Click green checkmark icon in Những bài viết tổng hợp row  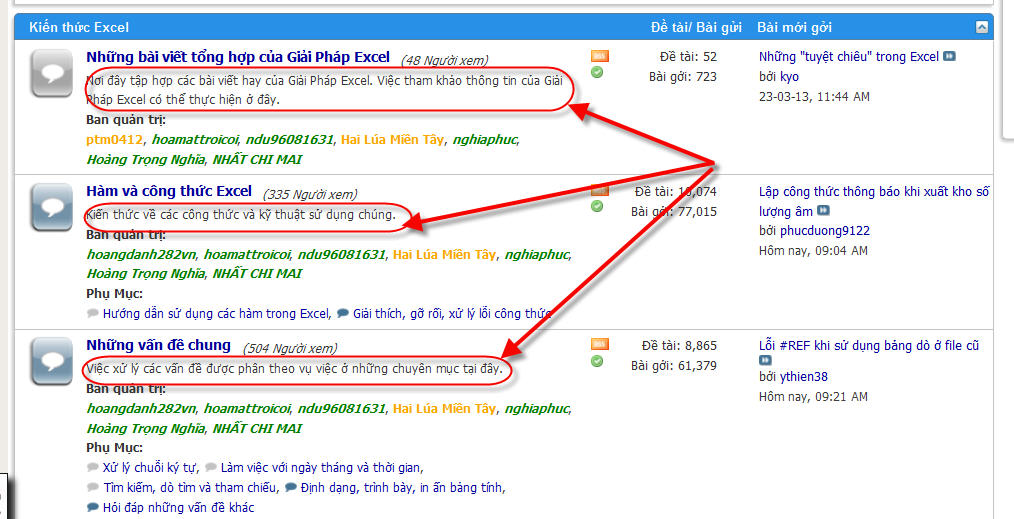click(x=597, y=72)
